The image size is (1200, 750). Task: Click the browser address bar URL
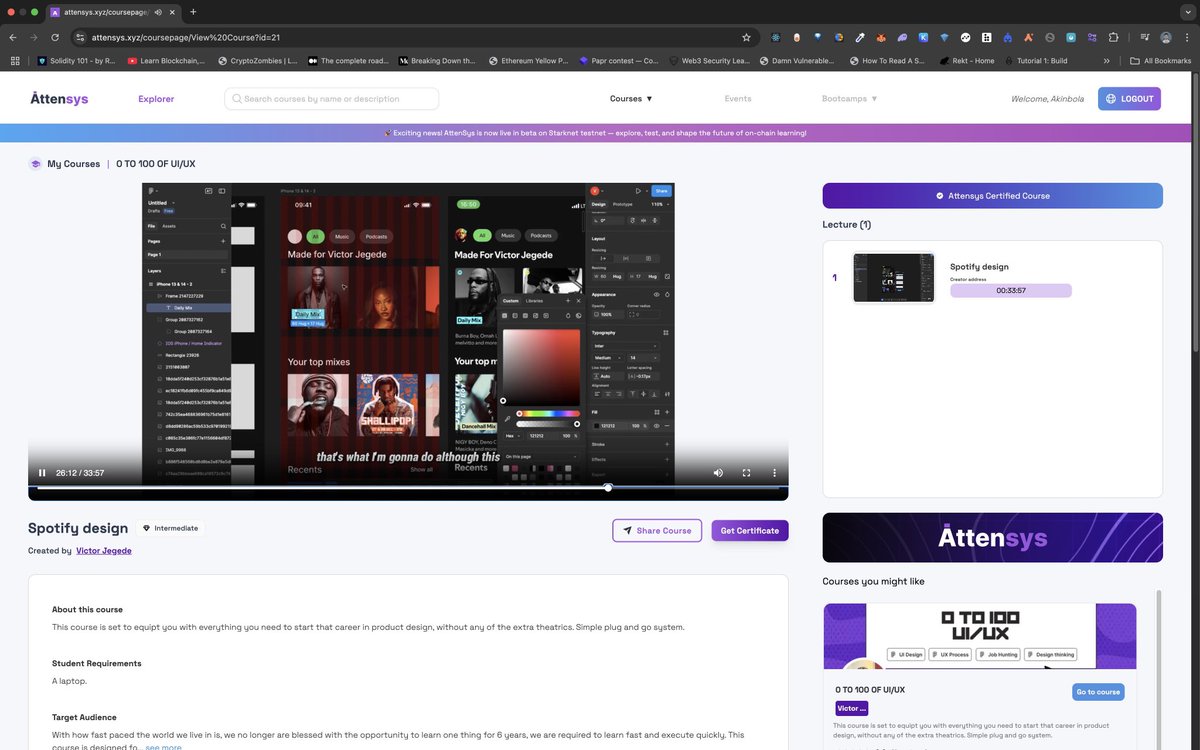[186, 37]
